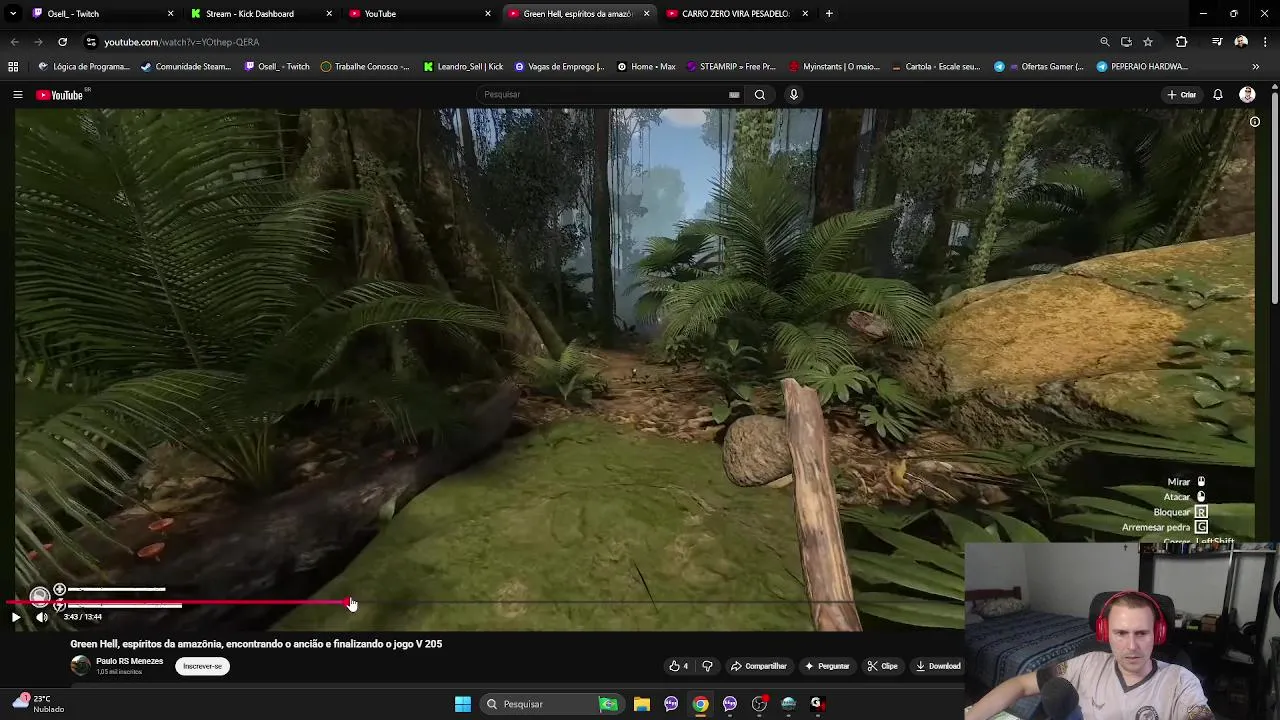
Task: Open Paulo RS Menezes channel avatar
Action: tap(80, 666)
